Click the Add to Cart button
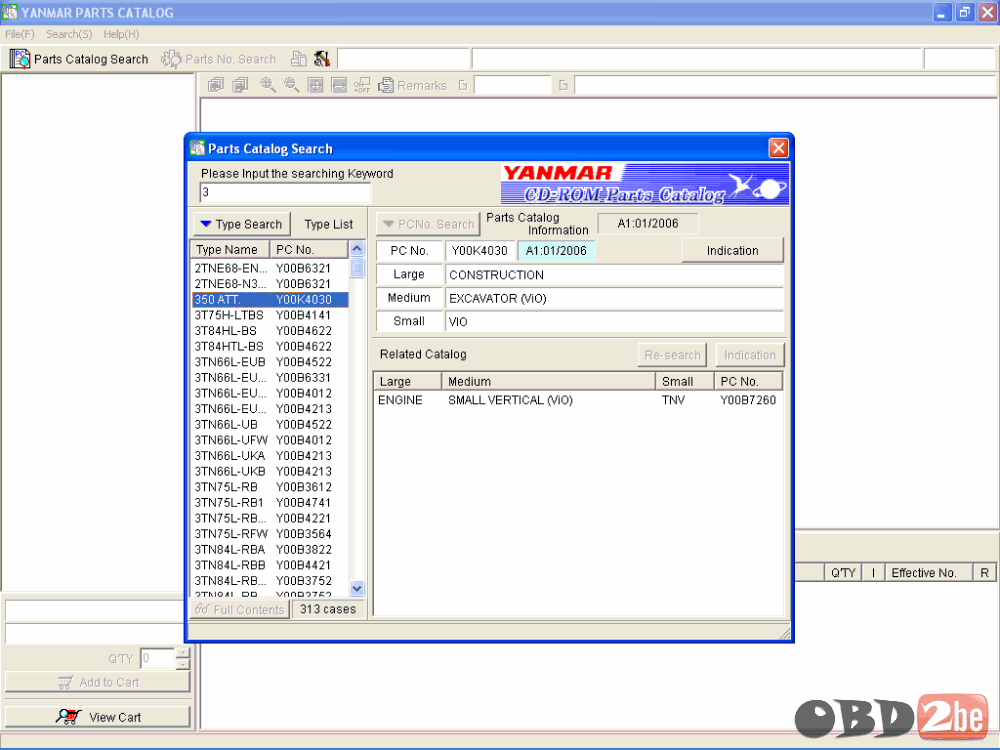1000x750 pixels. [x=98, y=682]
